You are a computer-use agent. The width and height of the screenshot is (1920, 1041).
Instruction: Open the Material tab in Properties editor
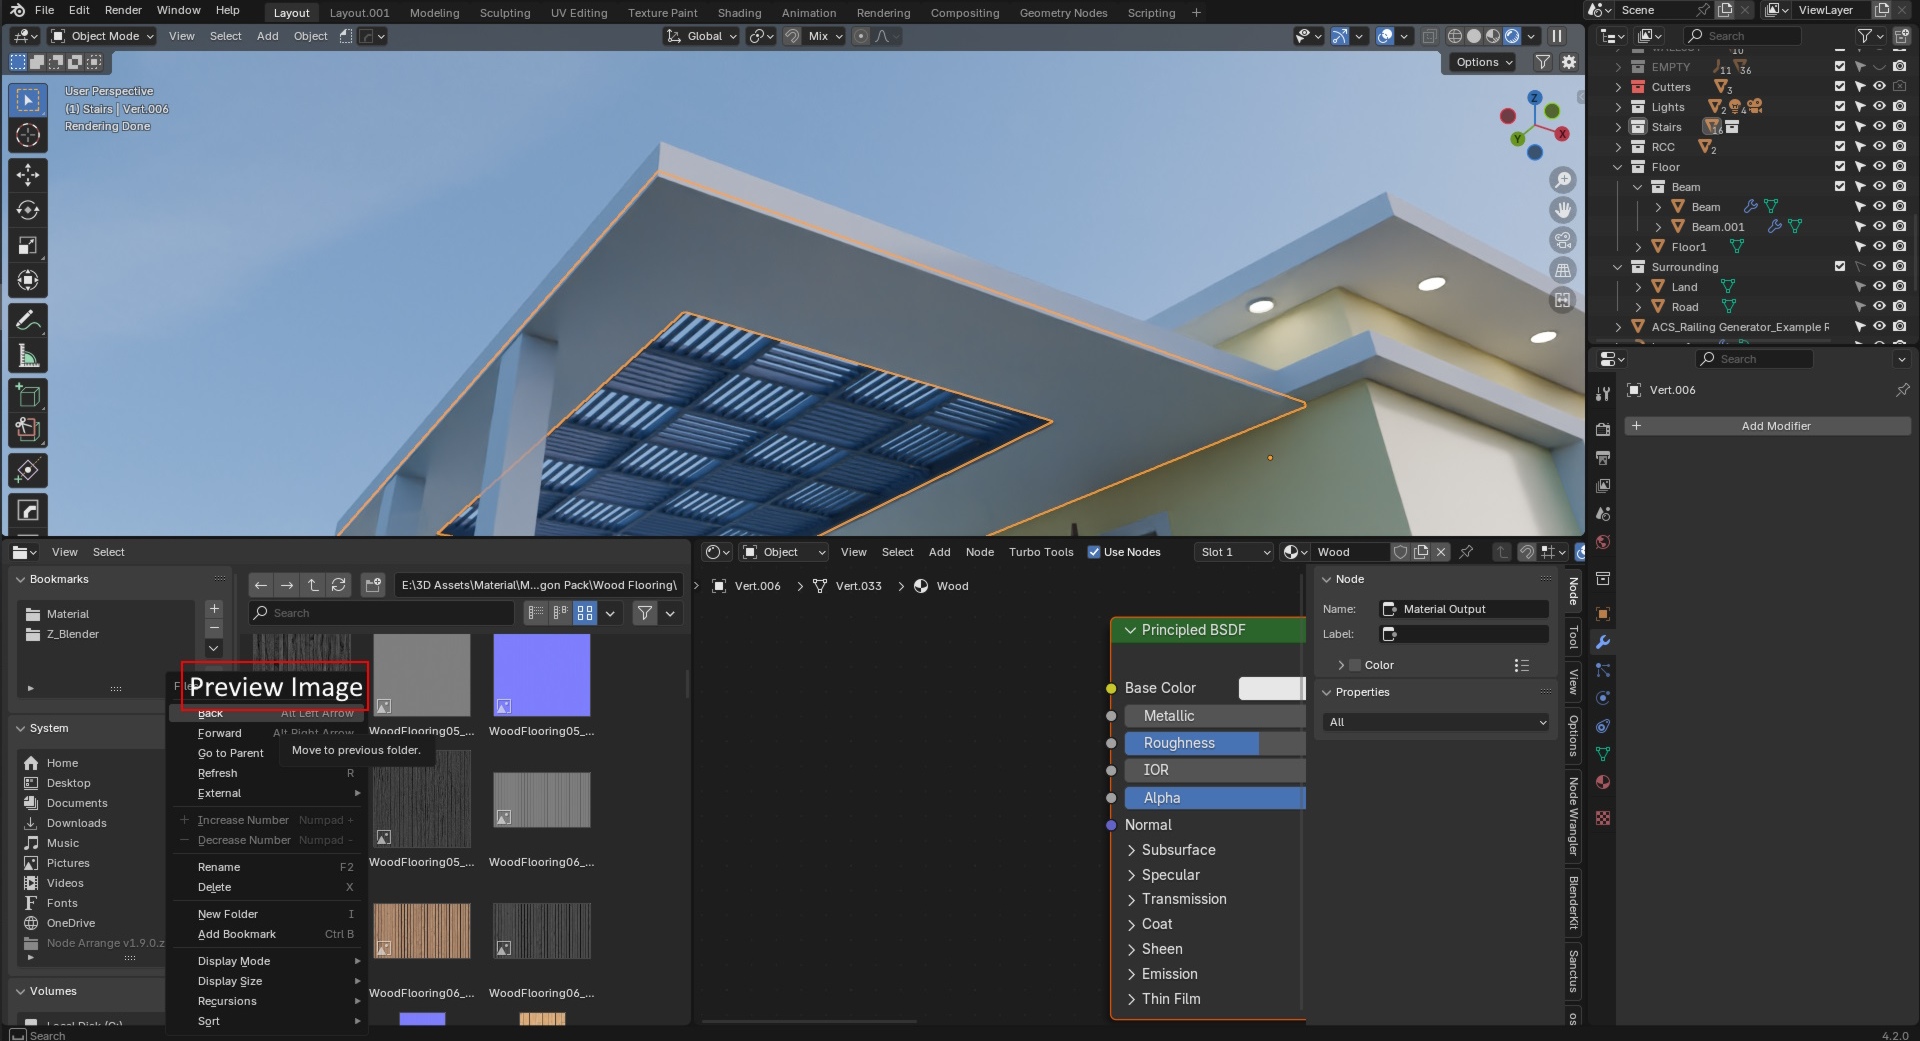[1603, 782]
